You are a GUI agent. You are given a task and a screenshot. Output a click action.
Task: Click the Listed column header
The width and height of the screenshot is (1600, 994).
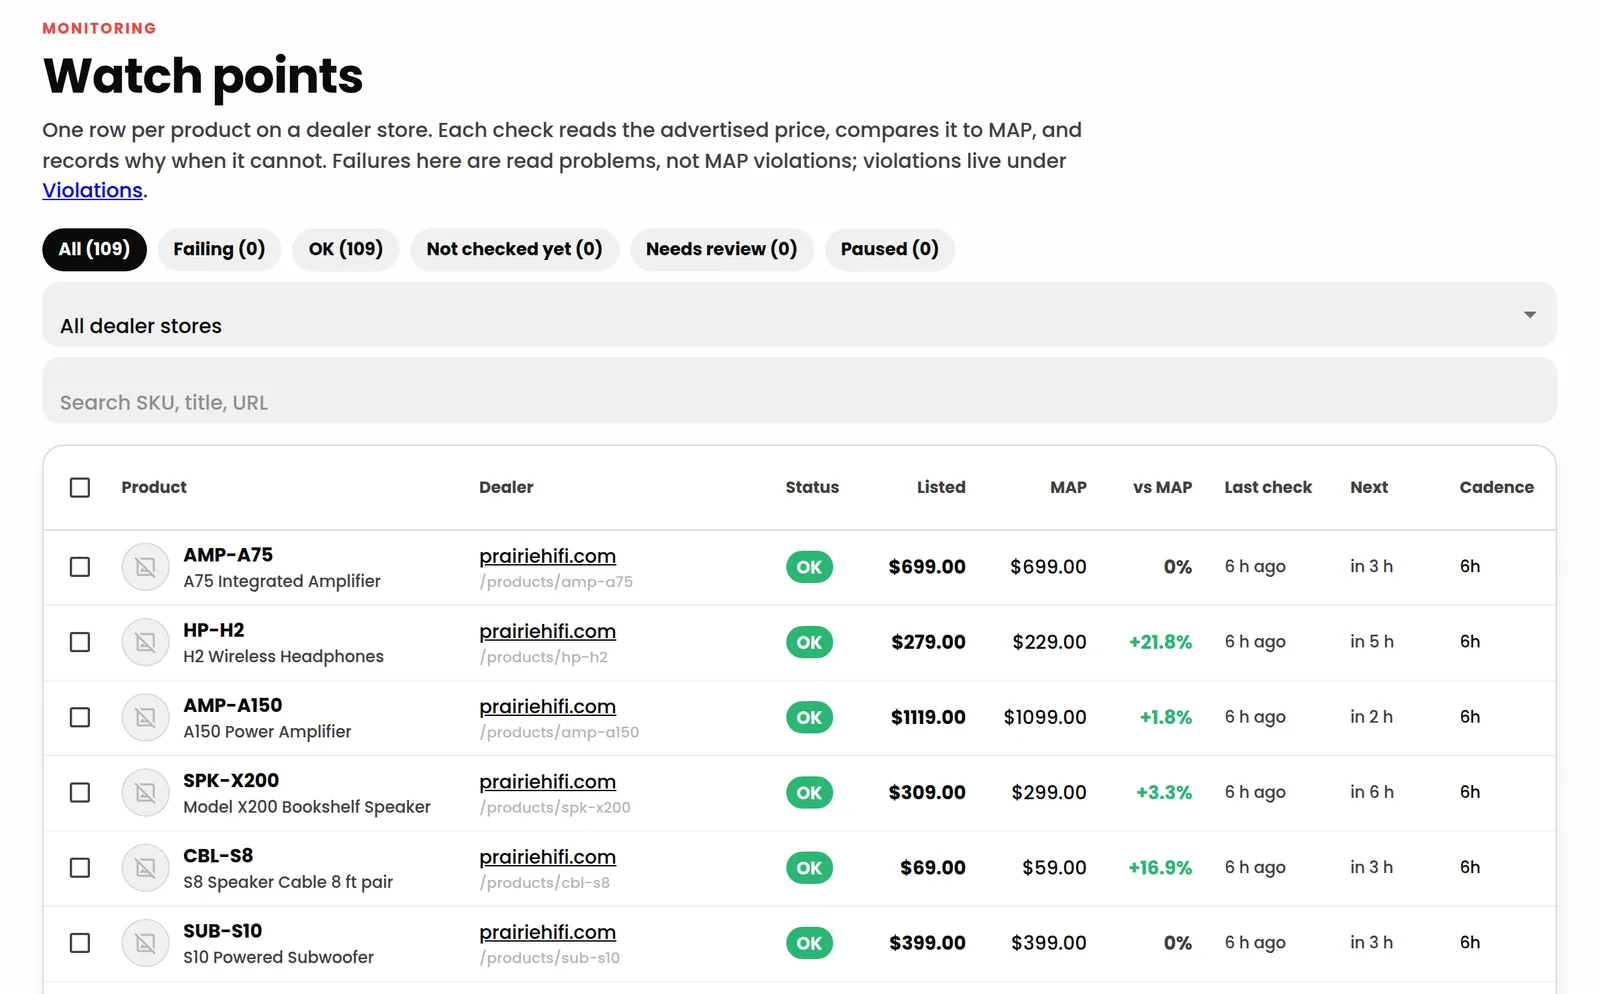941,487
